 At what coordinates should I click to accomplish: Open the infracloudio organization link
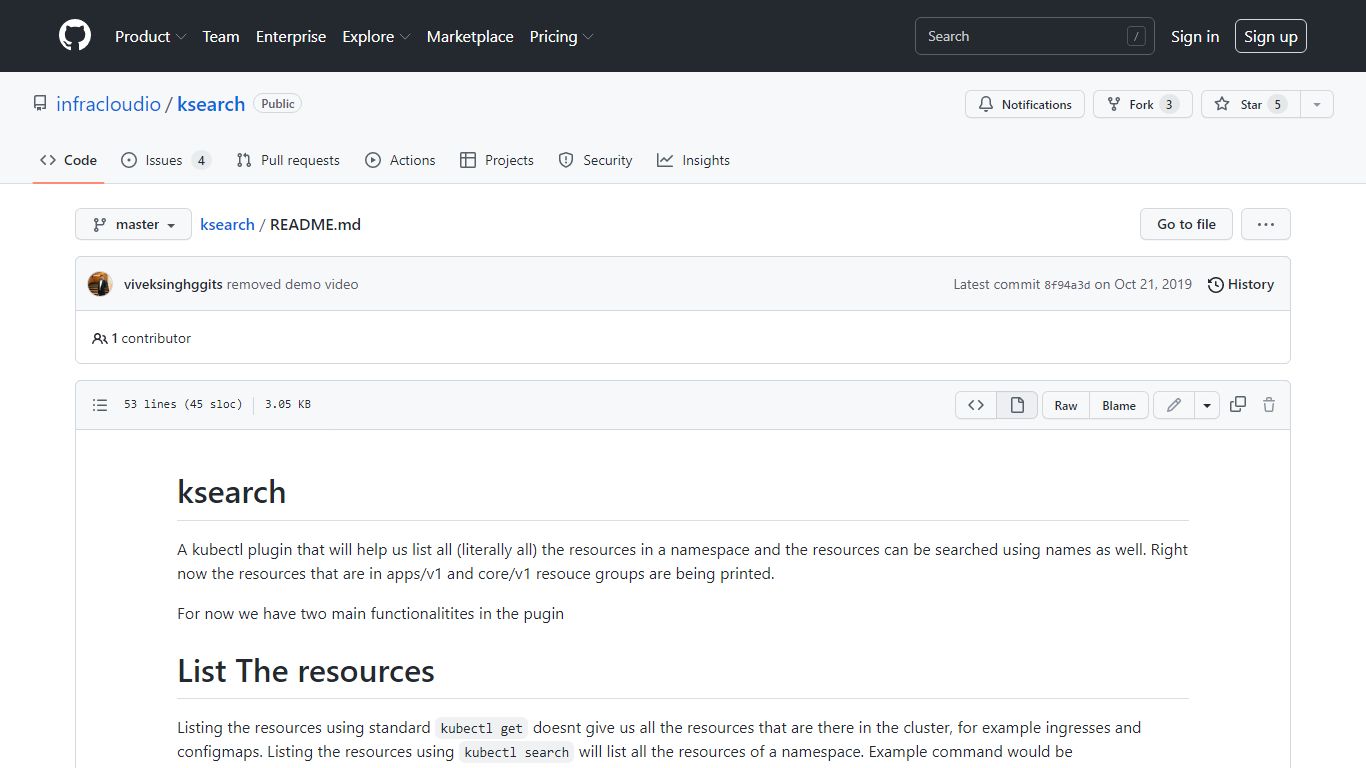(x=108, y=104)
